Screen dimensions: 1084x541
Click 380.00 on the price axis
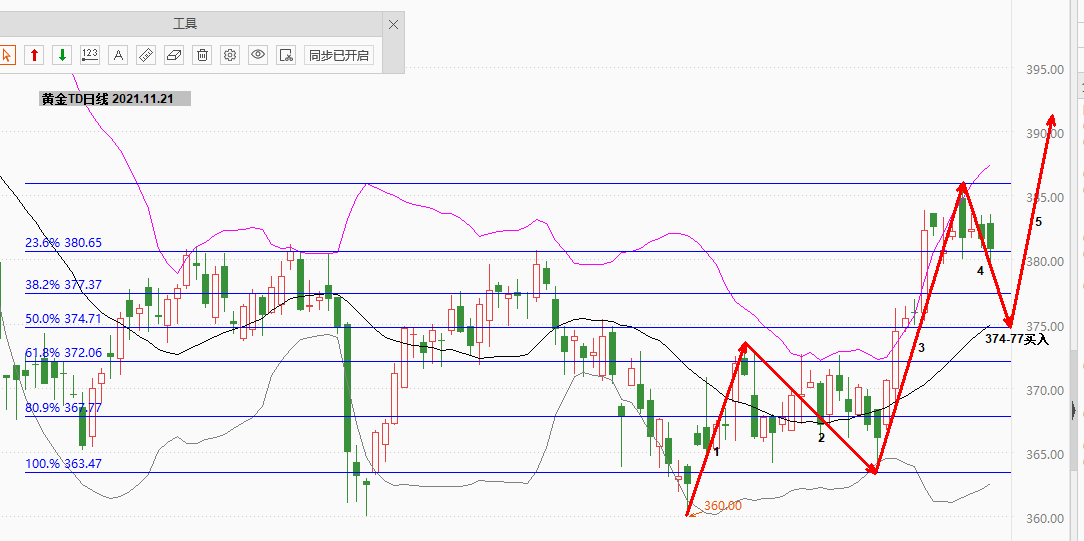pos(1045,262)
